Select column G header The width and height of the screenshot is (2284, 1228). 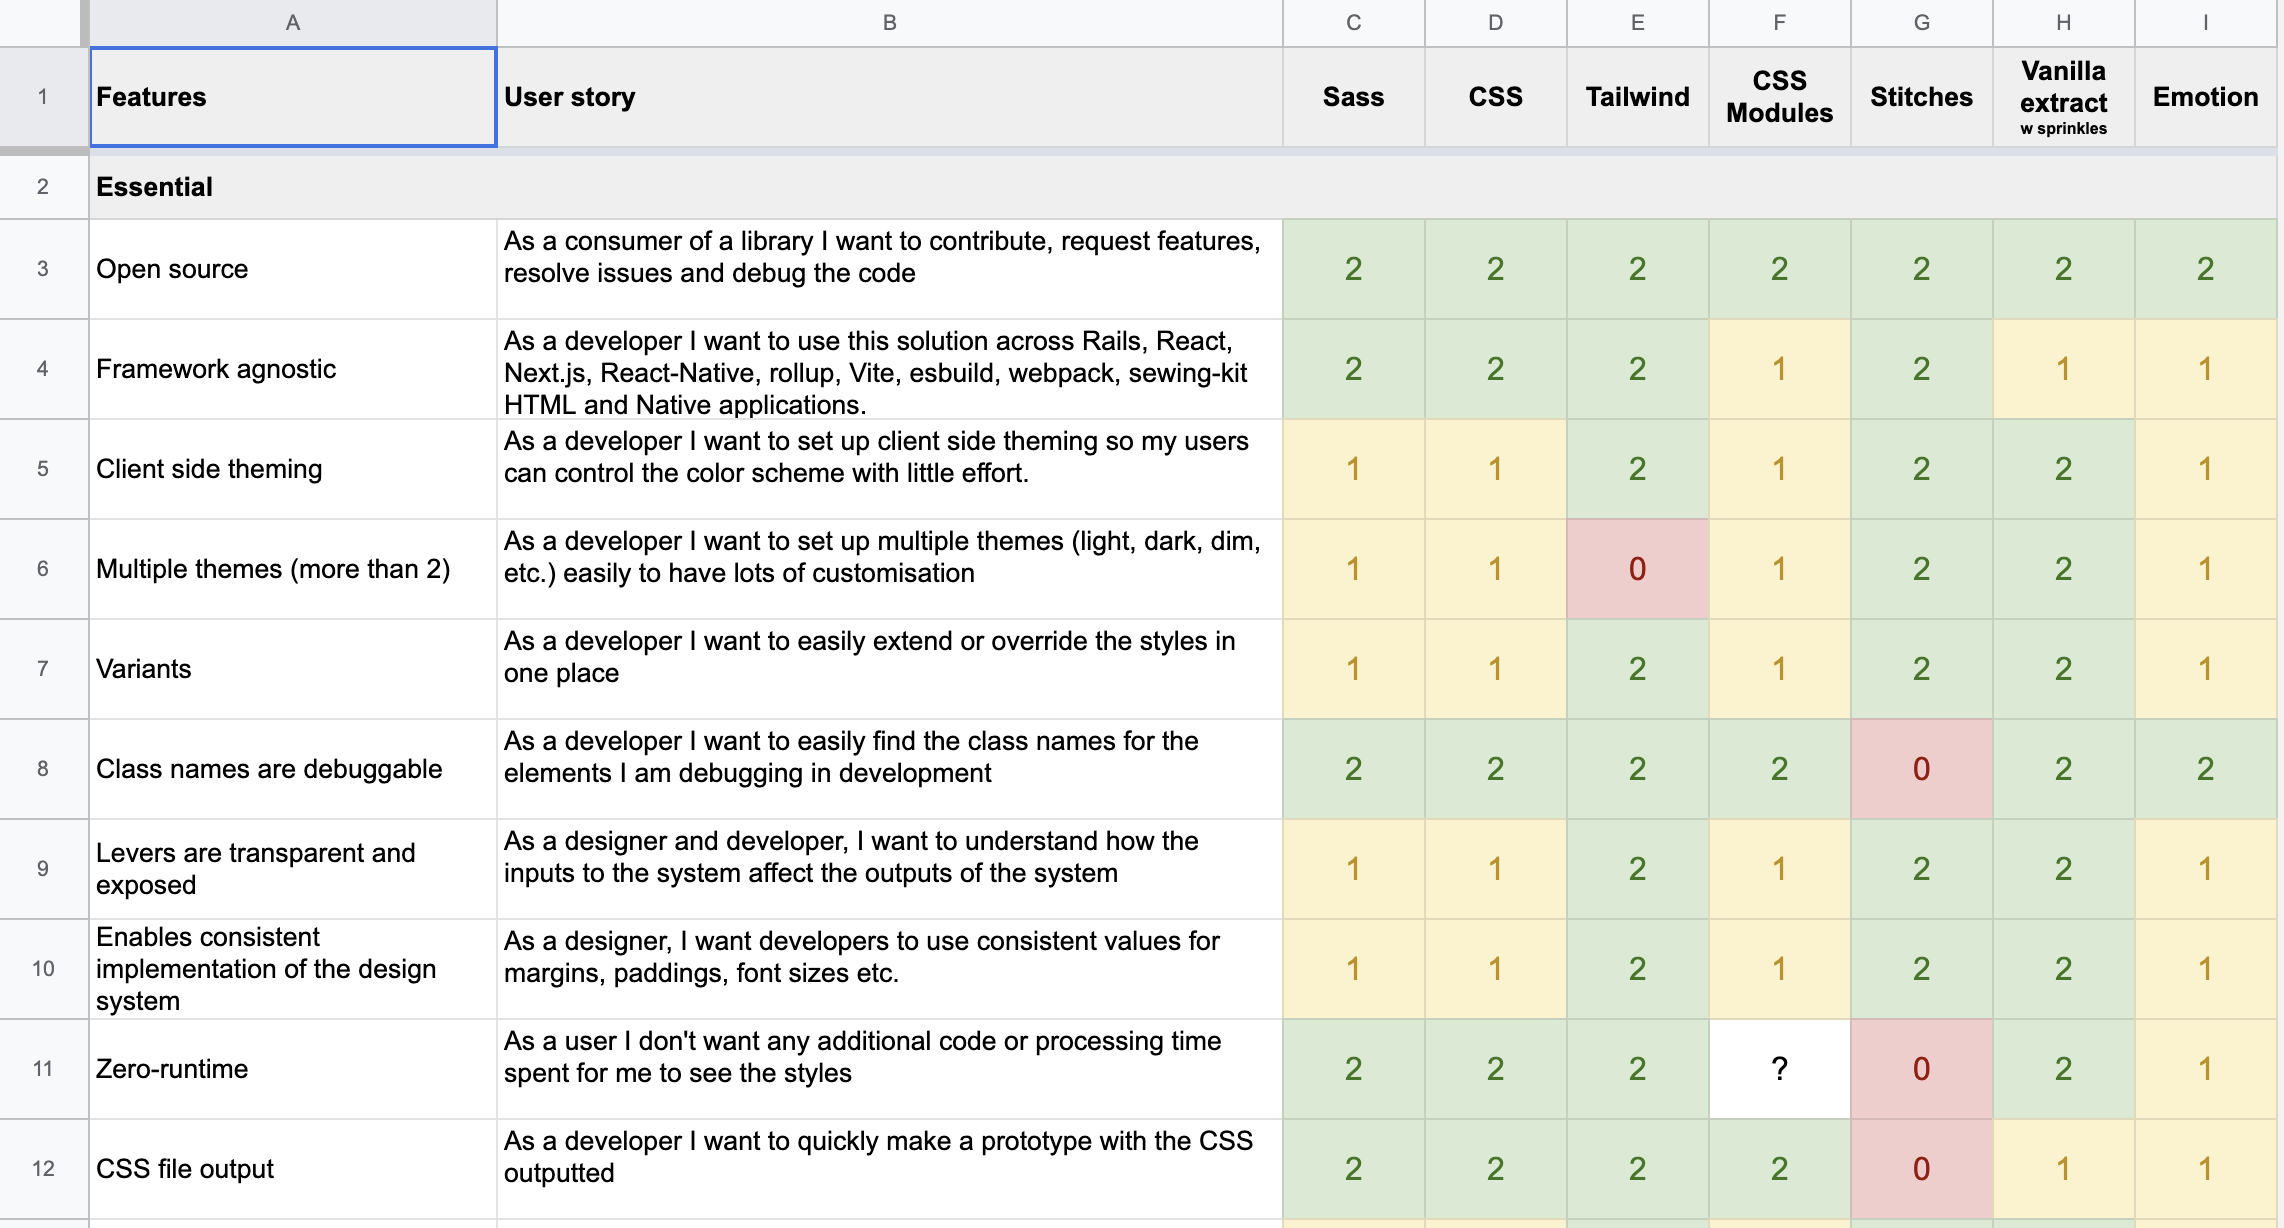point(1922,23)
